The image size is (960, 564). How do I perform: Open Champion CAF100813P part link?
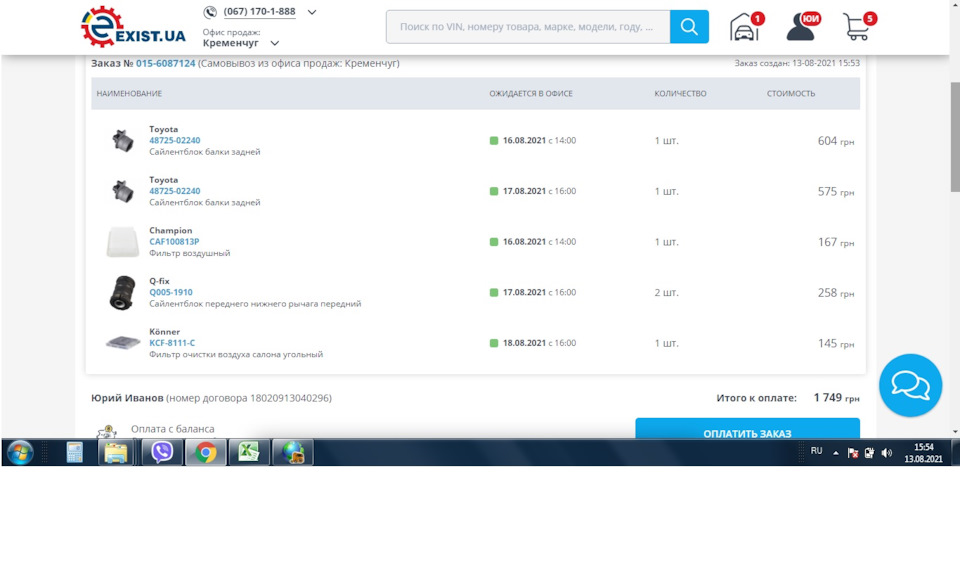pyautogui.click(x=174, y=242)
